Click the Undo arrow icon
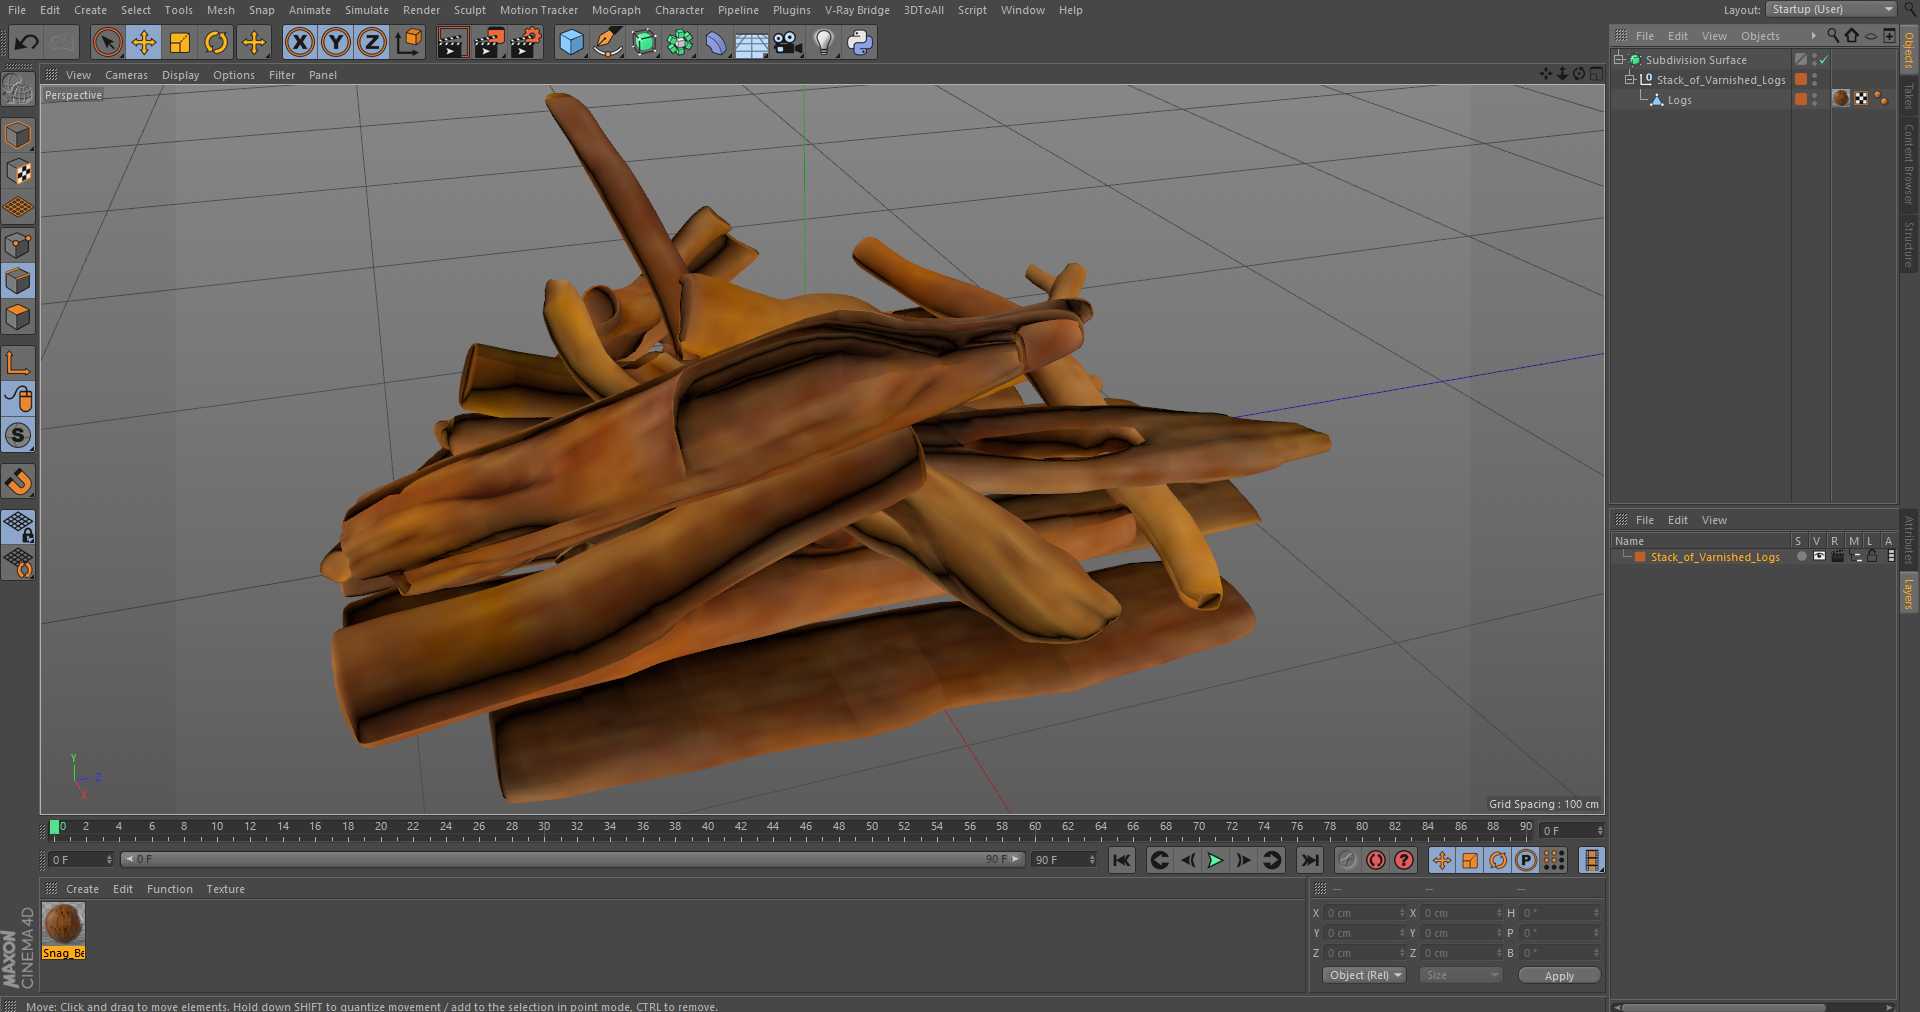Screen dimensions: 1920x1012 click(x=27, y=42)
